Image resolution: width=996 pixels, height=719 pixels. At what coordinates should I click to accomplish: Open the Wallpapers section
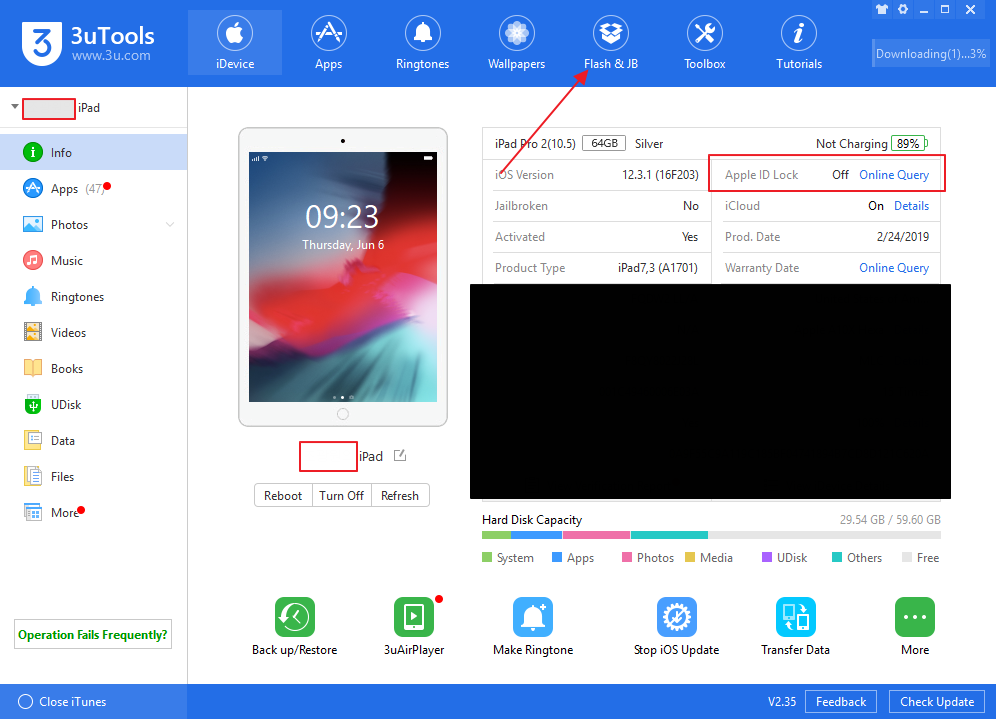point(516,43)
